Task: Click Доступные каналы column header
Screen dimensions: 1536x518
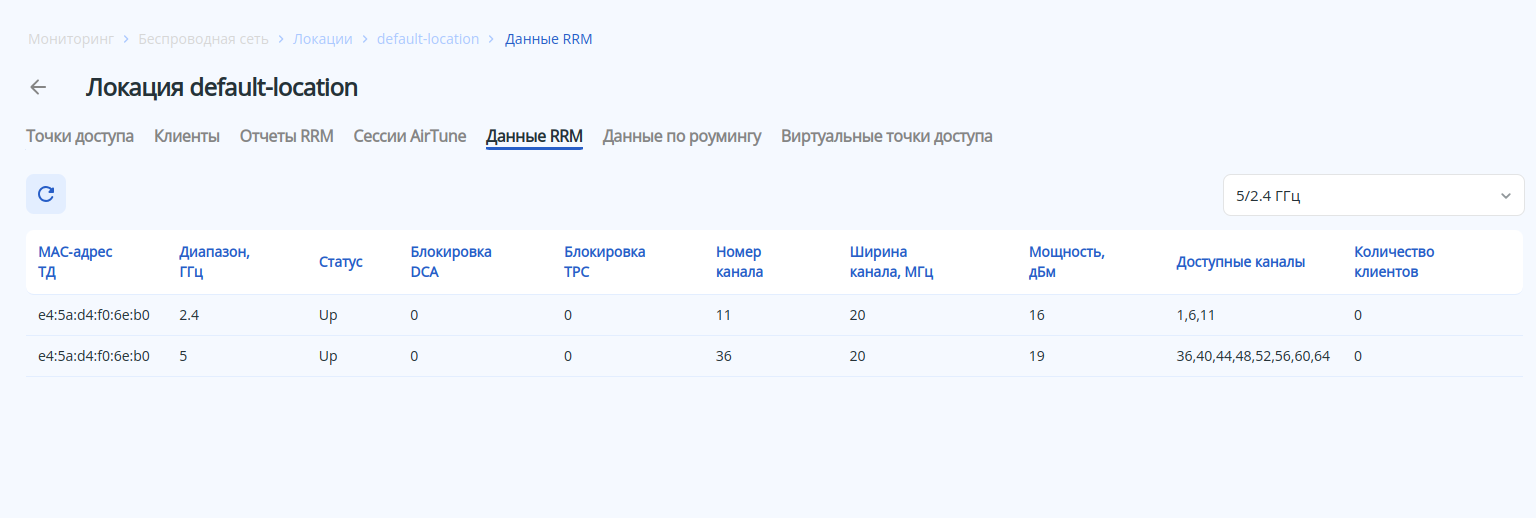Action: [x=1240, y=262]
